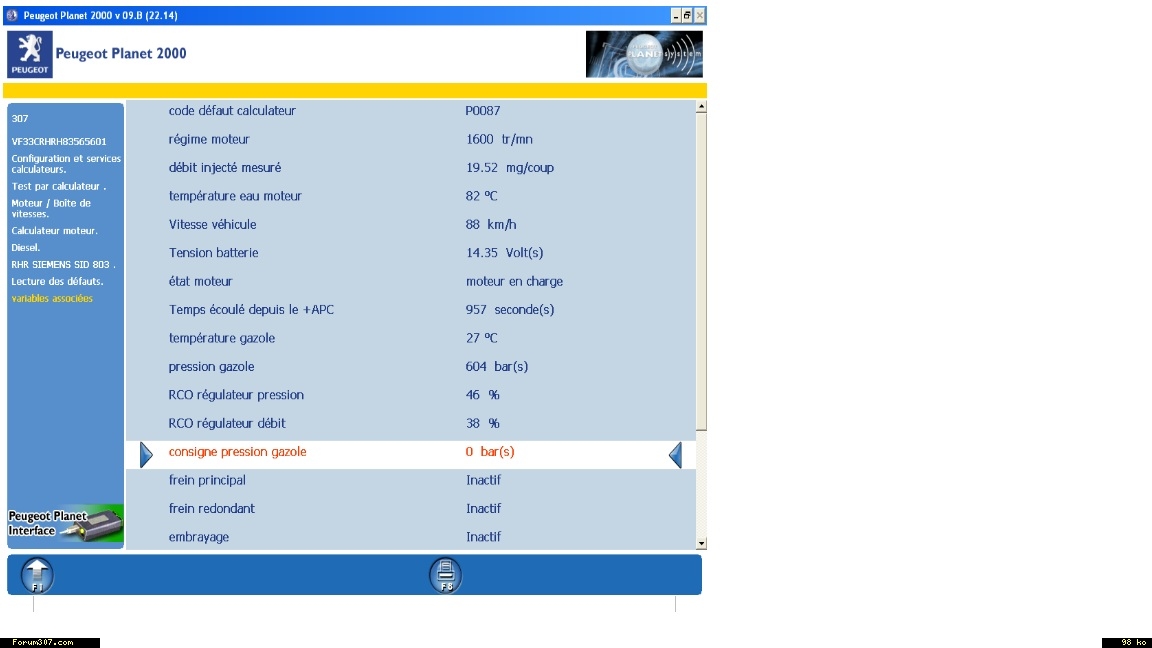This screenshot has width=1152, height=648.
Task: Click the restore window button
Action: [688, 16]
